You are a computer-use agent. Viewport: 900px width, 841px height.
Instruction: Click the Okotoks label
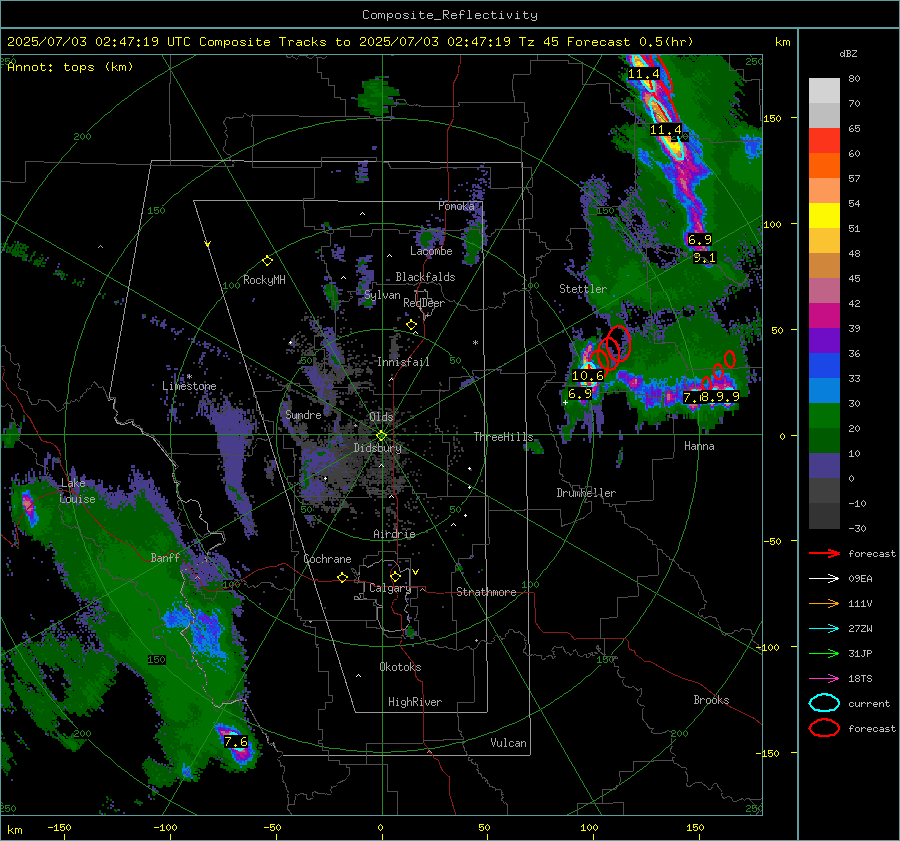(x=400, y=667)
